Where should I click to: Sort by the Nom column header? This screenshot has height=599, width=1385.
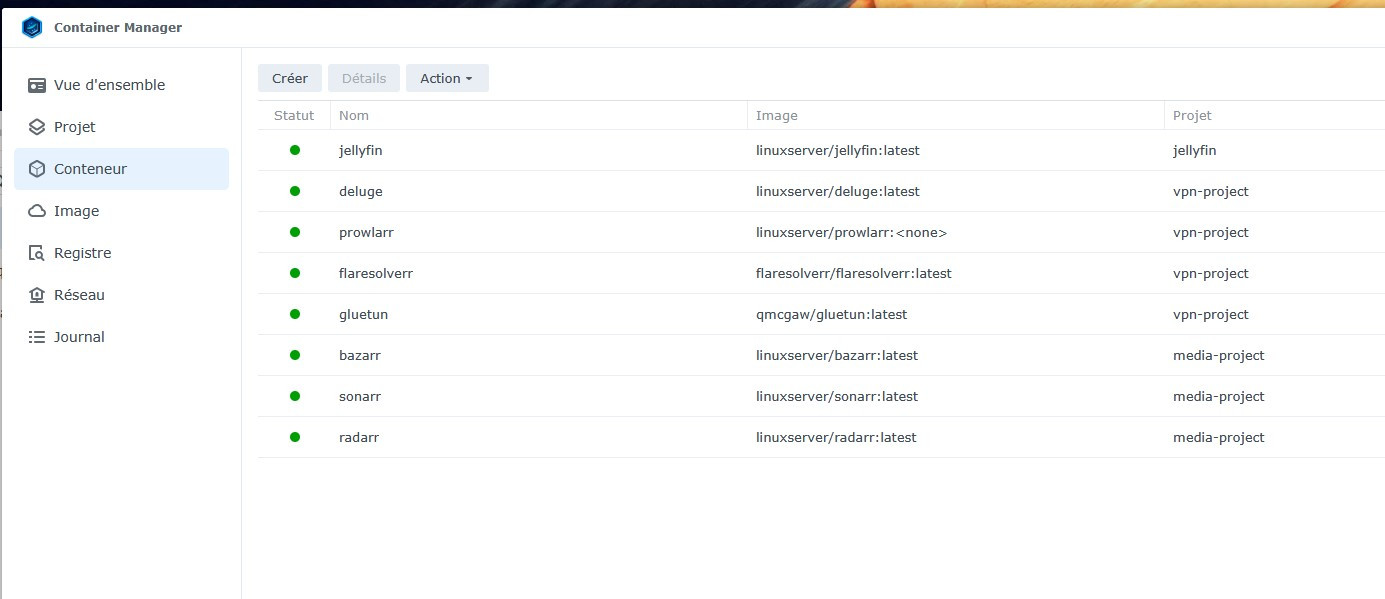pos(539,115)
